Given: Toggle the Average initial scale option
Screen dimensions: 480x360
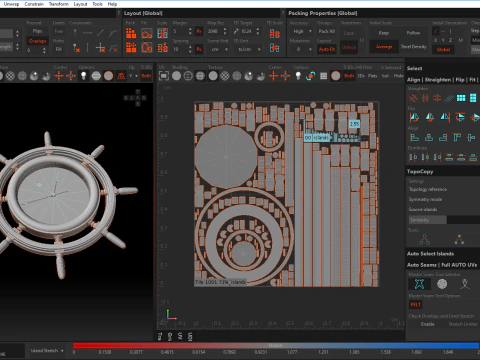Looking at the screenshot, I should 384,47.
